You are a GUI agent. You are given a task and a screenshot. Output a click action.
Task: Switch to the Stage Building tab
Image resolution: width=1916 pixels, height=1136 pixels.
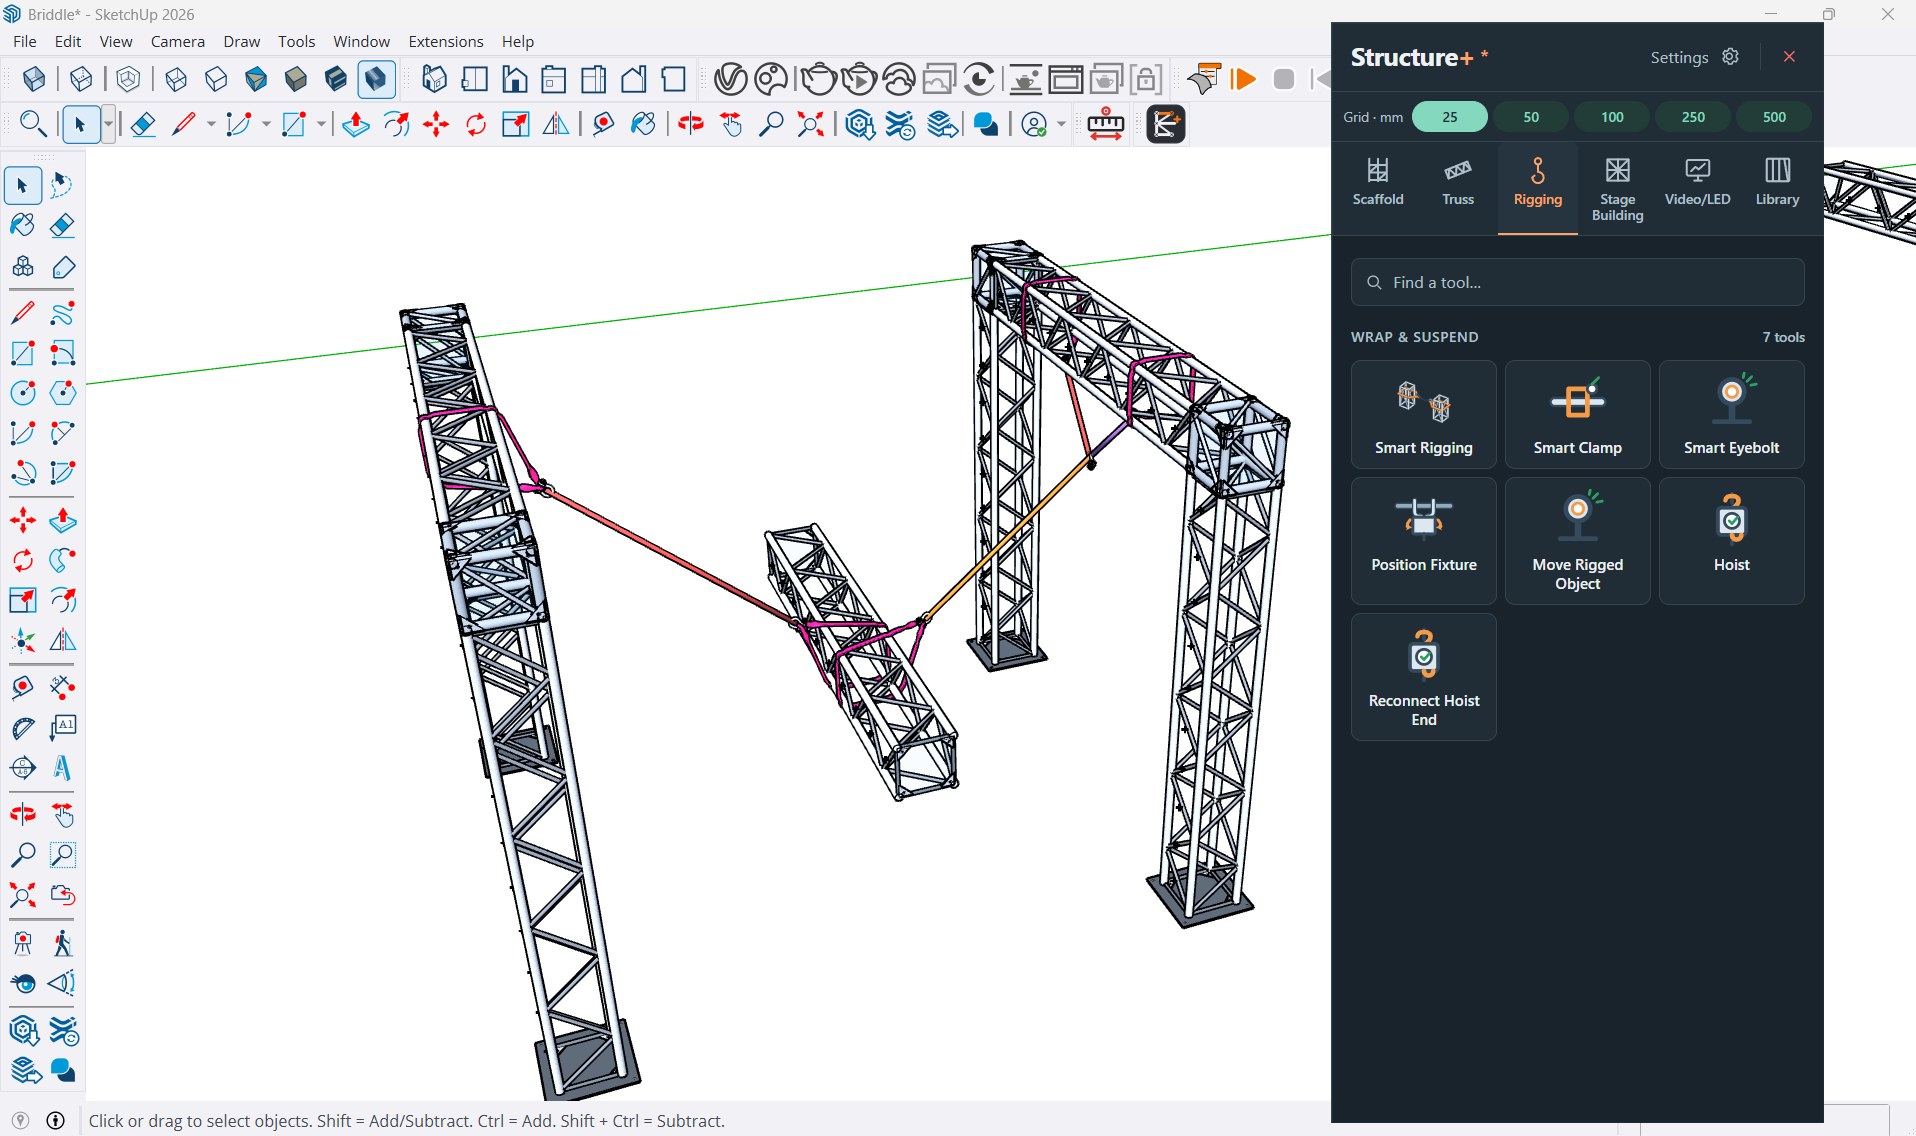pyautogui.click(x=1617, y=190)
